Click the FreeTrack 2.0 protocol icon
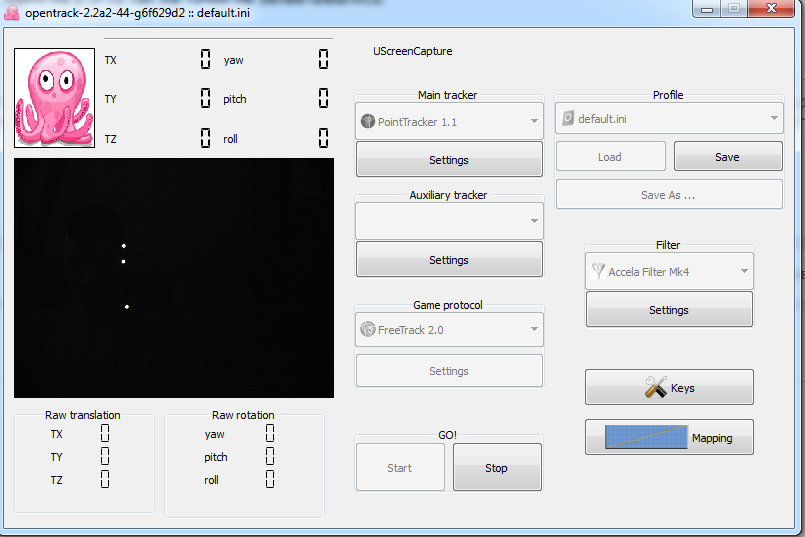805x537 pixels. (x=368, y=330)
